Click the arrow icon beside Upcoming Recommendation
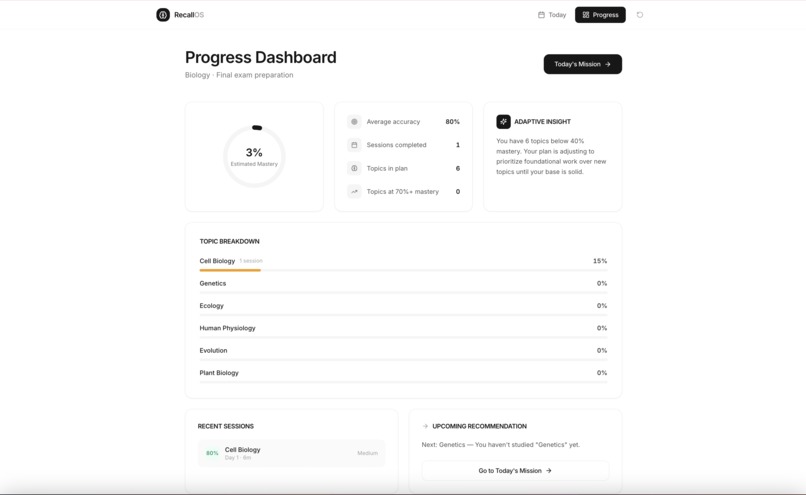The width and height of the screenshot is (806, 495). 425,426
